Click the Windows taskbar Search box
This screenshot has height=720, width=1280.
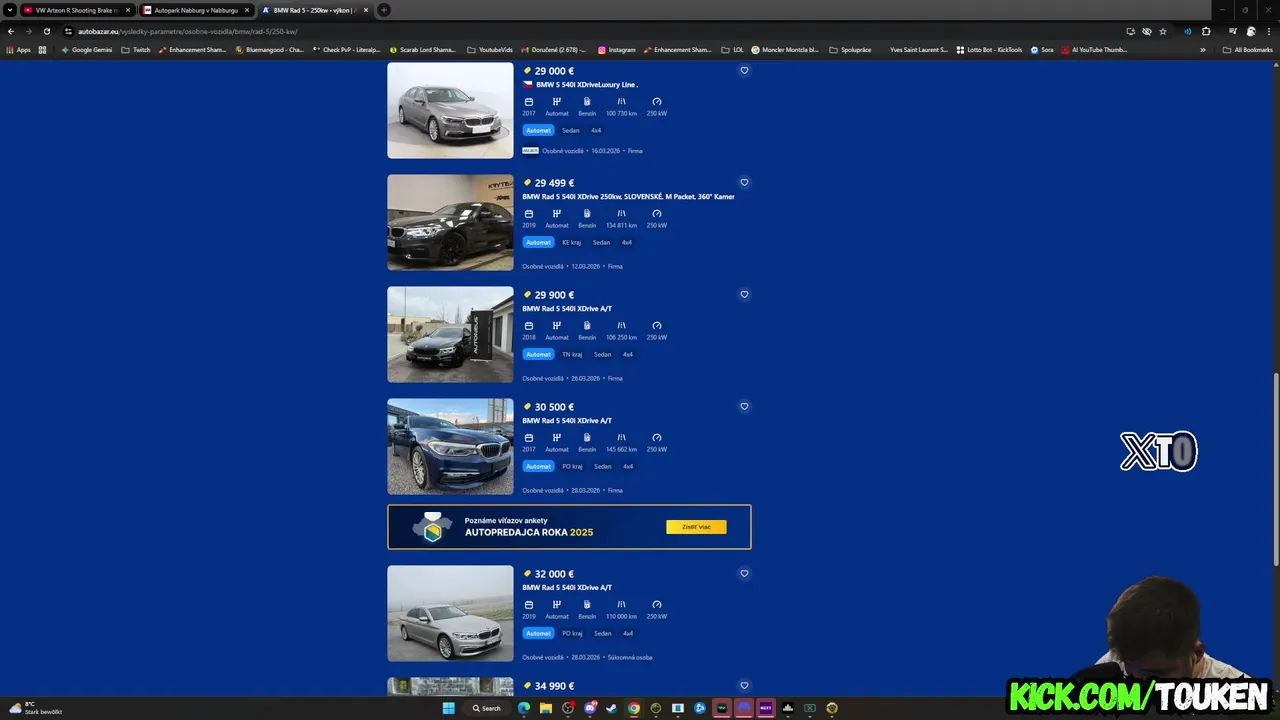tap(487, 708)
